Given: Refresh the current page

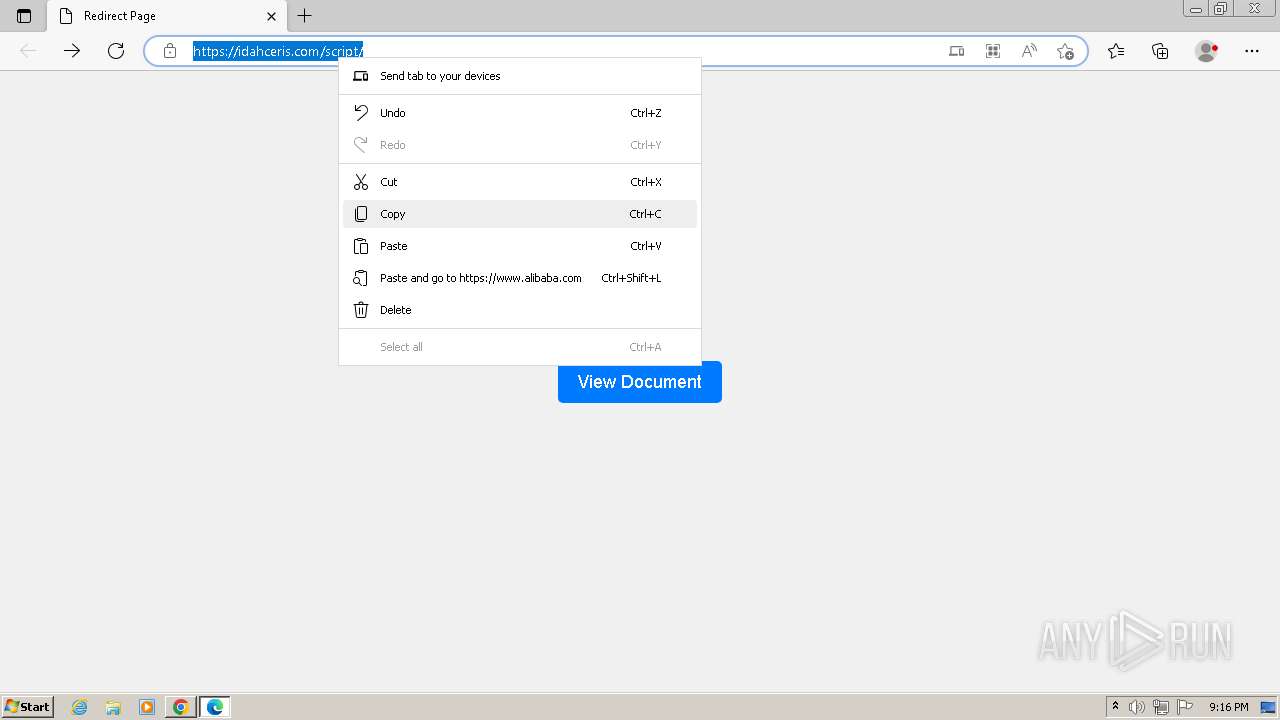Looking at the screenshot, I should coord(116,51).
